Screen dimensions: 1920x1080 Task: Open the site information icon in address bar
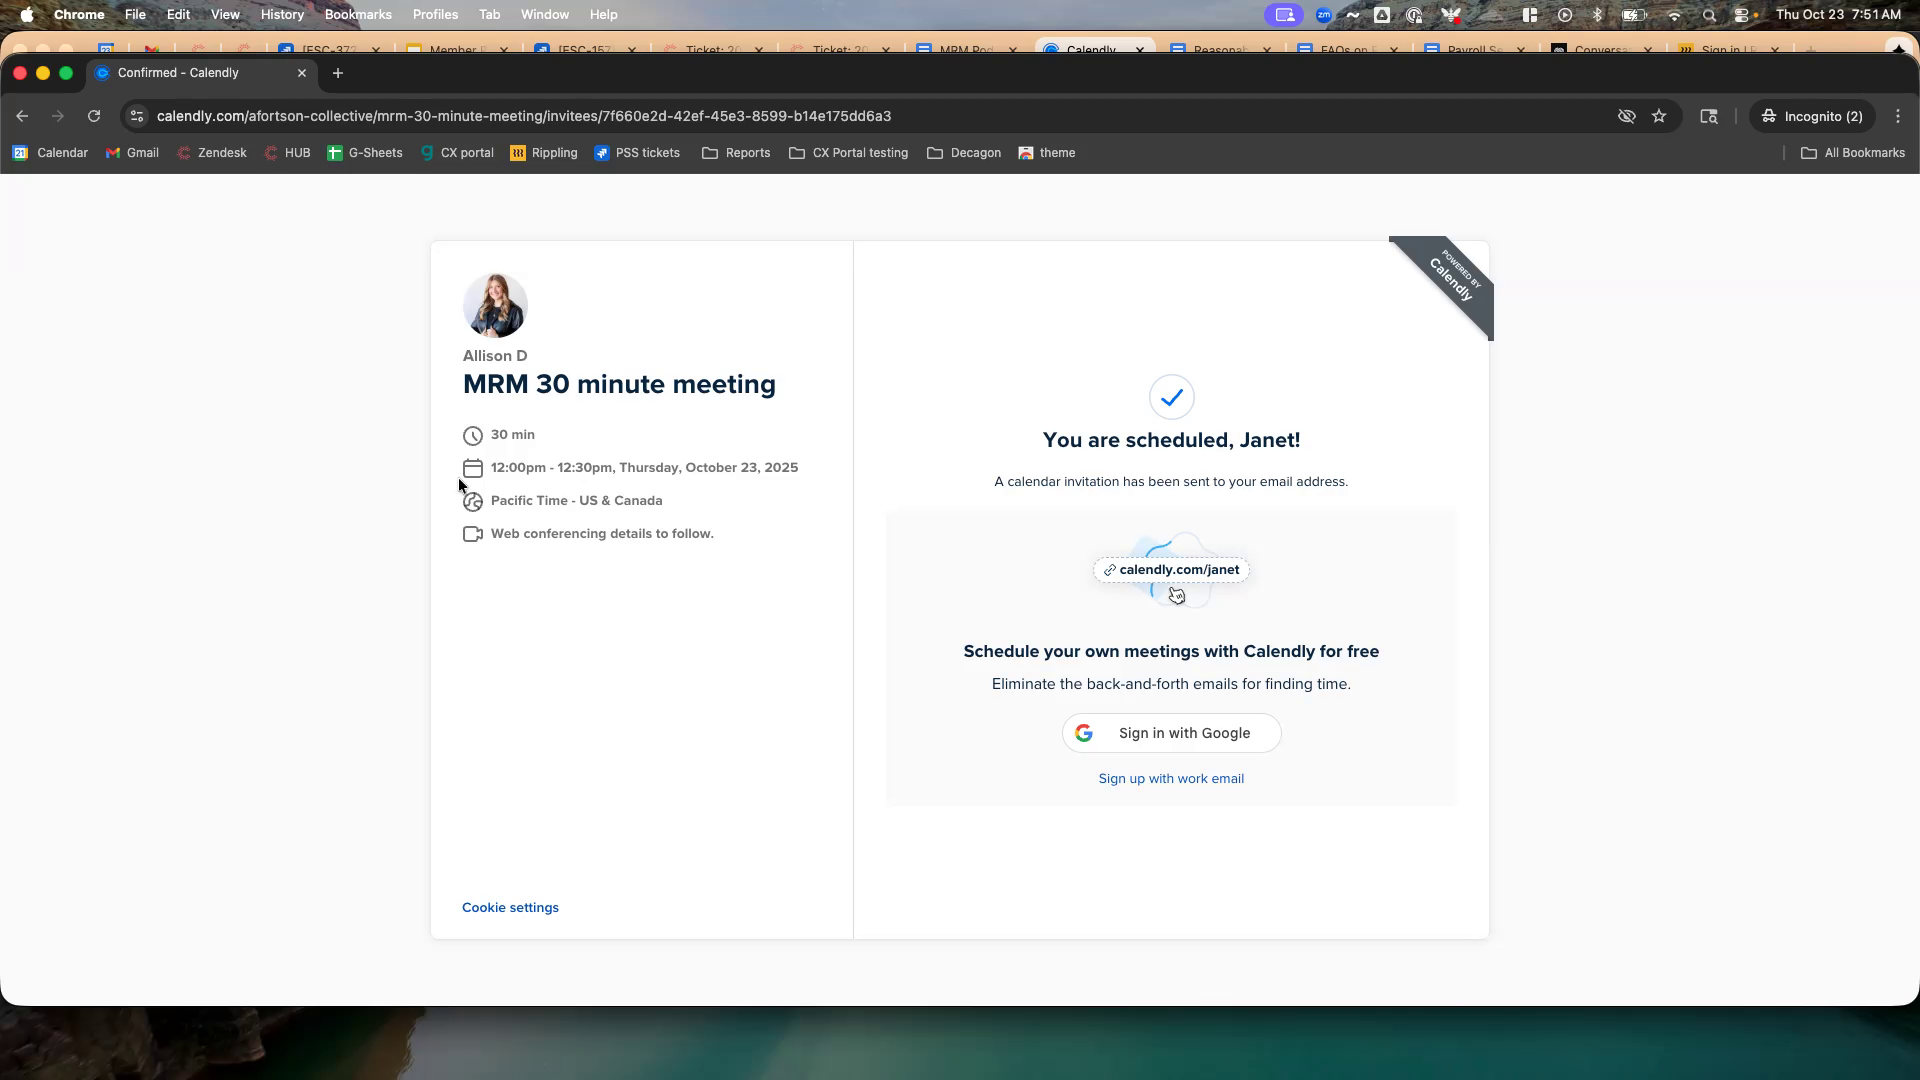coord(137,116)
